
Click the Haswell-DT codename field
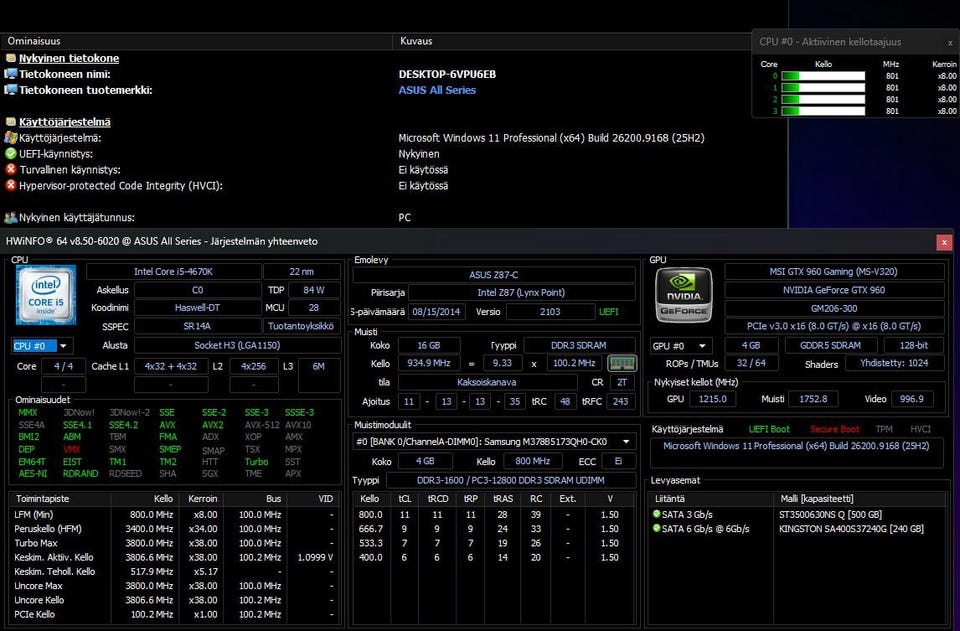click(197, 308)
